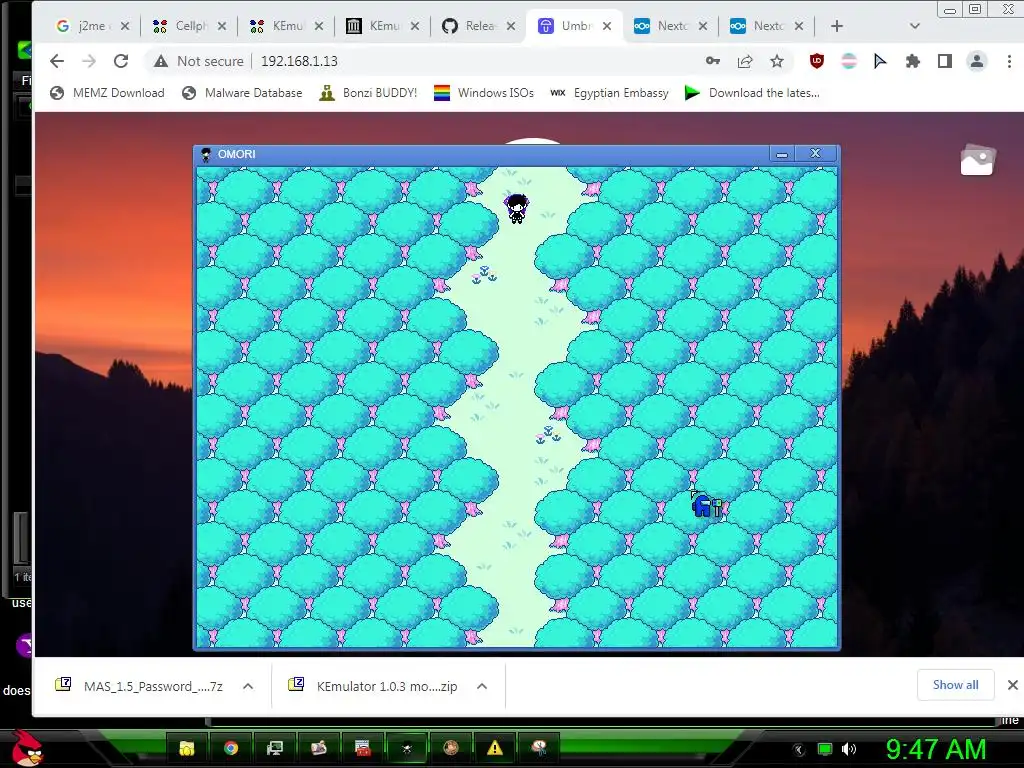
Task: Open the MEMZ Download bookmark
Action: click(x=107, y=93)
